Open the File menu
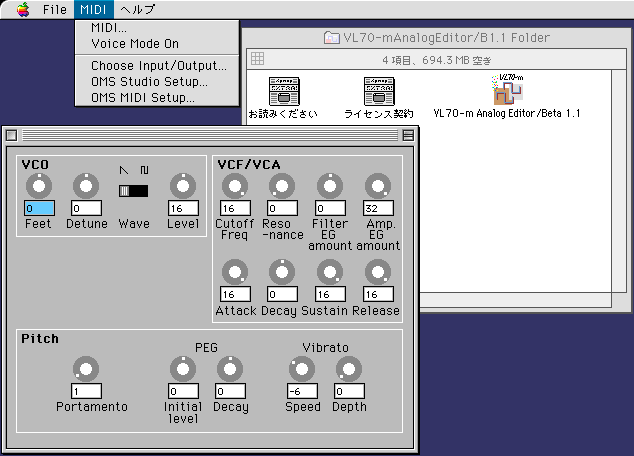The width and height of the screenshot is (634, 456). (55, 9)
